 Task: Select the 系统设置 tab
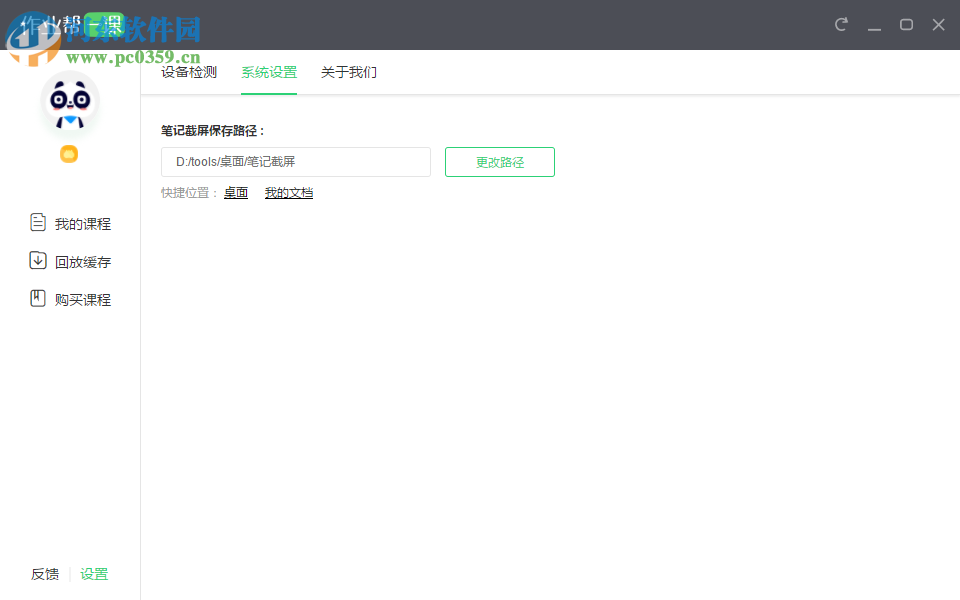[x=268, y=72]
